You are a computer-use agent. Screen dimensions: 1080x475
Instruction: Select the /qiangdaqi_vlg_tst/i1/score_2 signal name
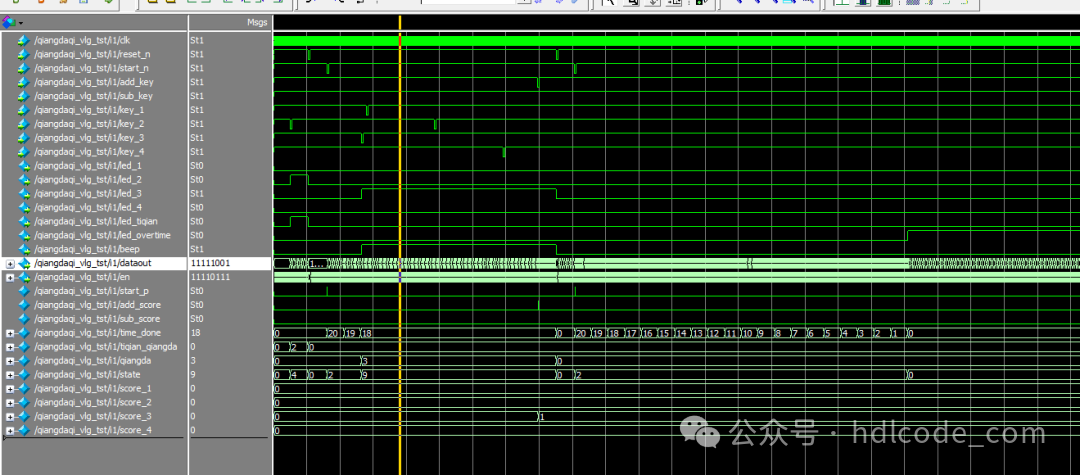click(x=92, y=403)
